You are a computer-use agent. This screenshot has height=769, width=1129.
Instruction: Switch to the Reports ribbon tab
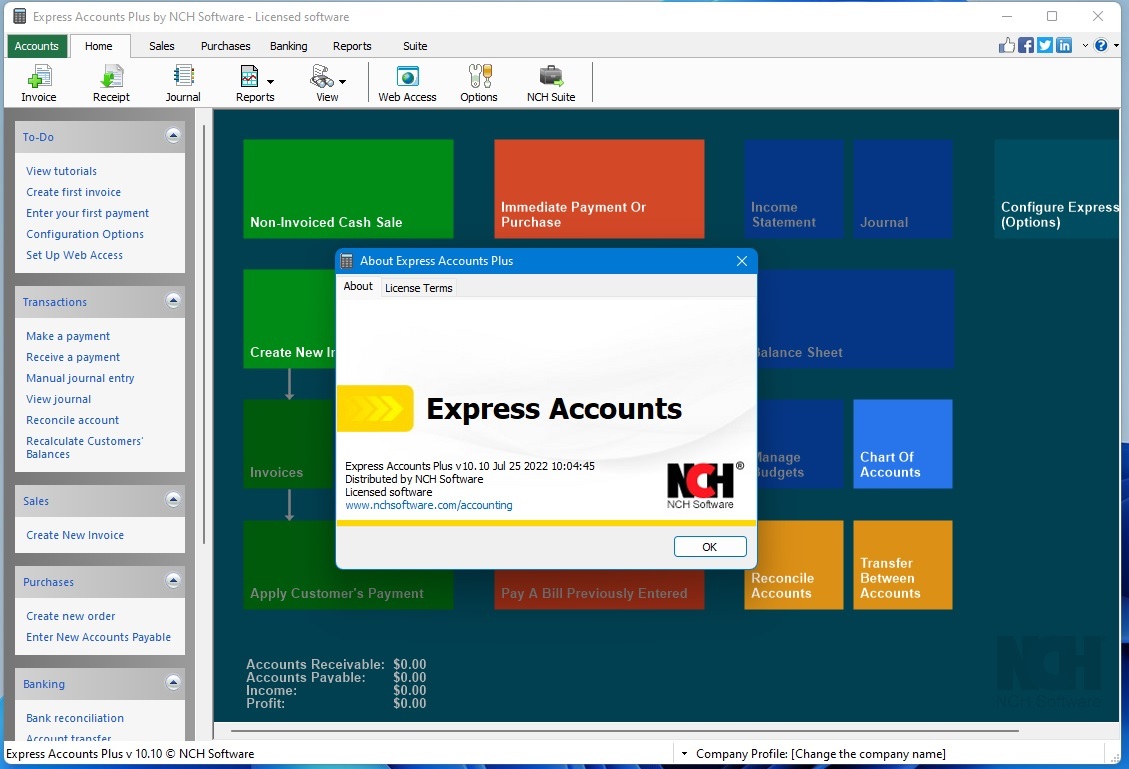point(352,46)
